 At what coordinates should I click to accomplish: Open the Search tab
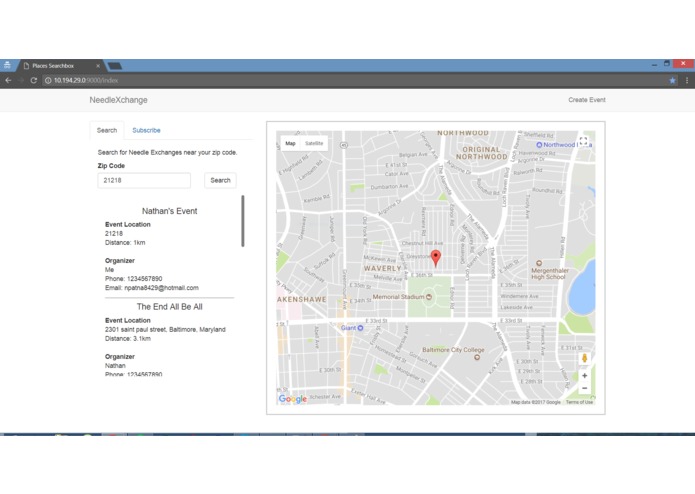[x=107, y=130]
